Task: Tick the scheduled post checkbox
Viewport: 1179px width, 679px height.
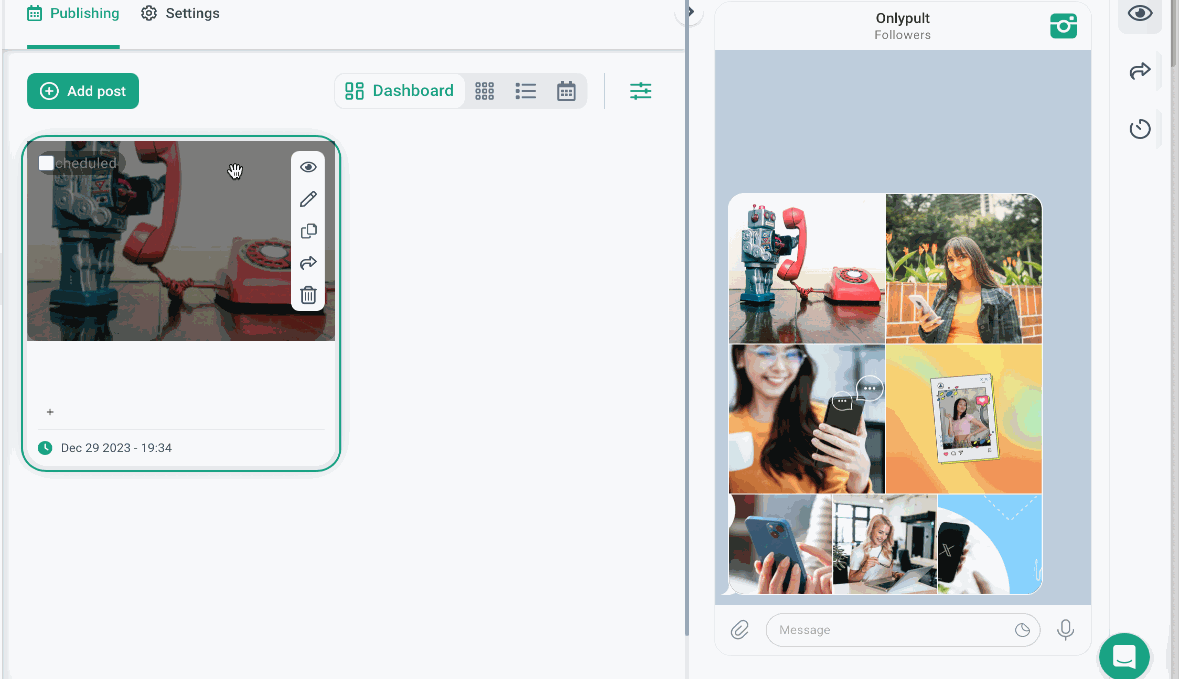Action: pos(46,163)
